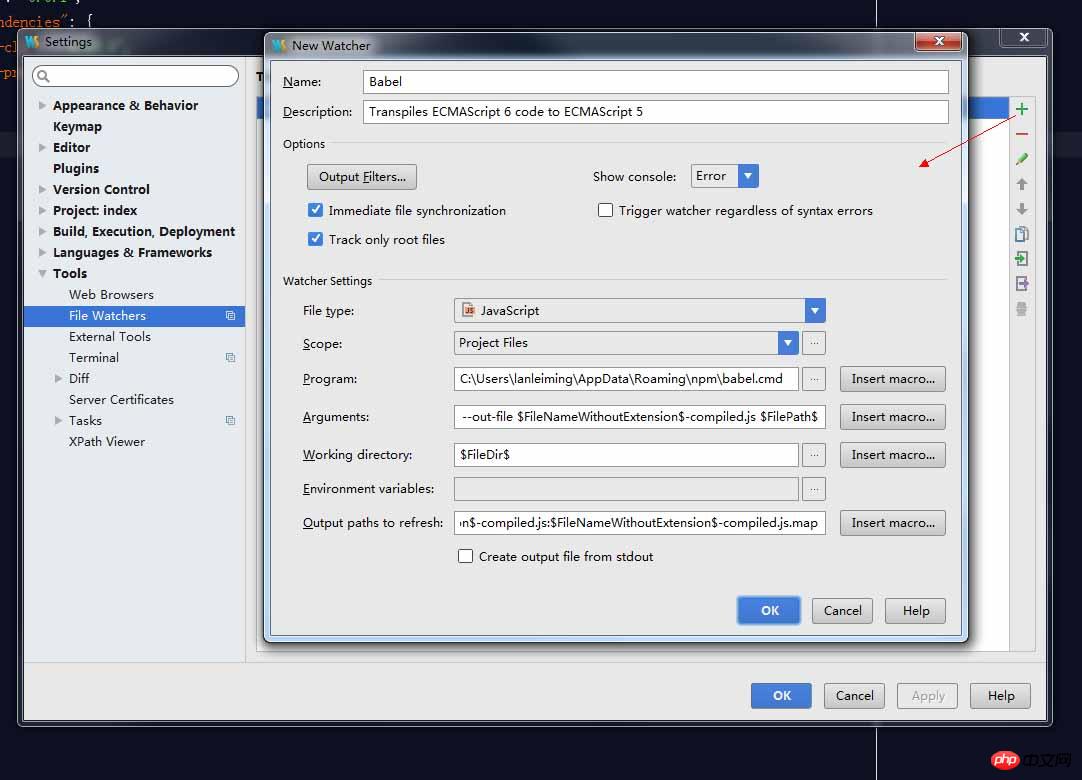Click Insert macro for Output paths
The image size is (1082, 780).
click(893, 523)
